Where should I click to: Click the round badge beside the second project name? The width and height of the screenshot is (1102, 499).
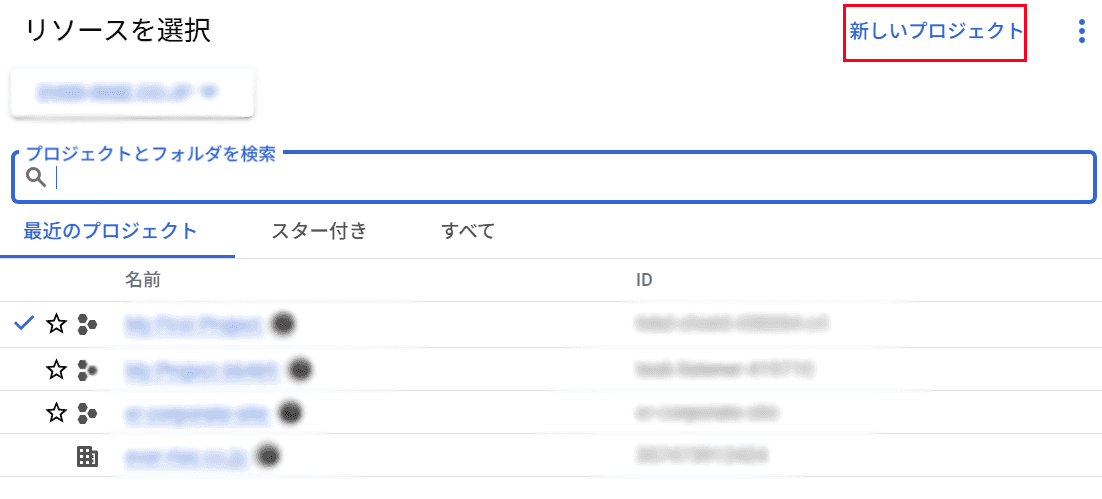(x=301, y=368)
